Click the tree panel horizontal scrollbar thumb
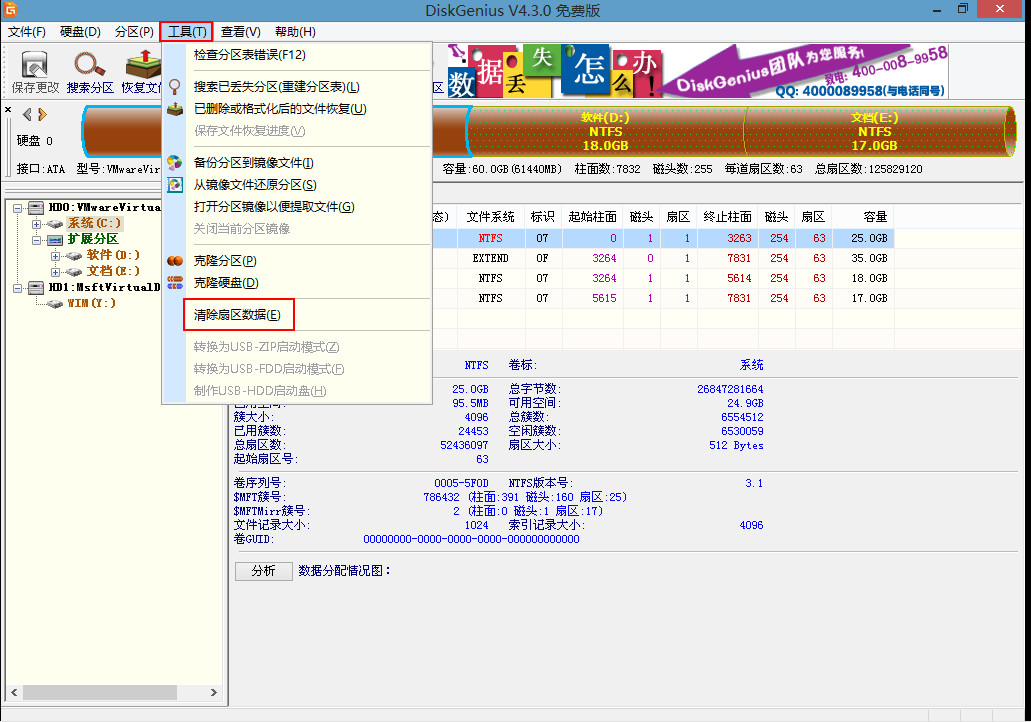 [99, 692]
